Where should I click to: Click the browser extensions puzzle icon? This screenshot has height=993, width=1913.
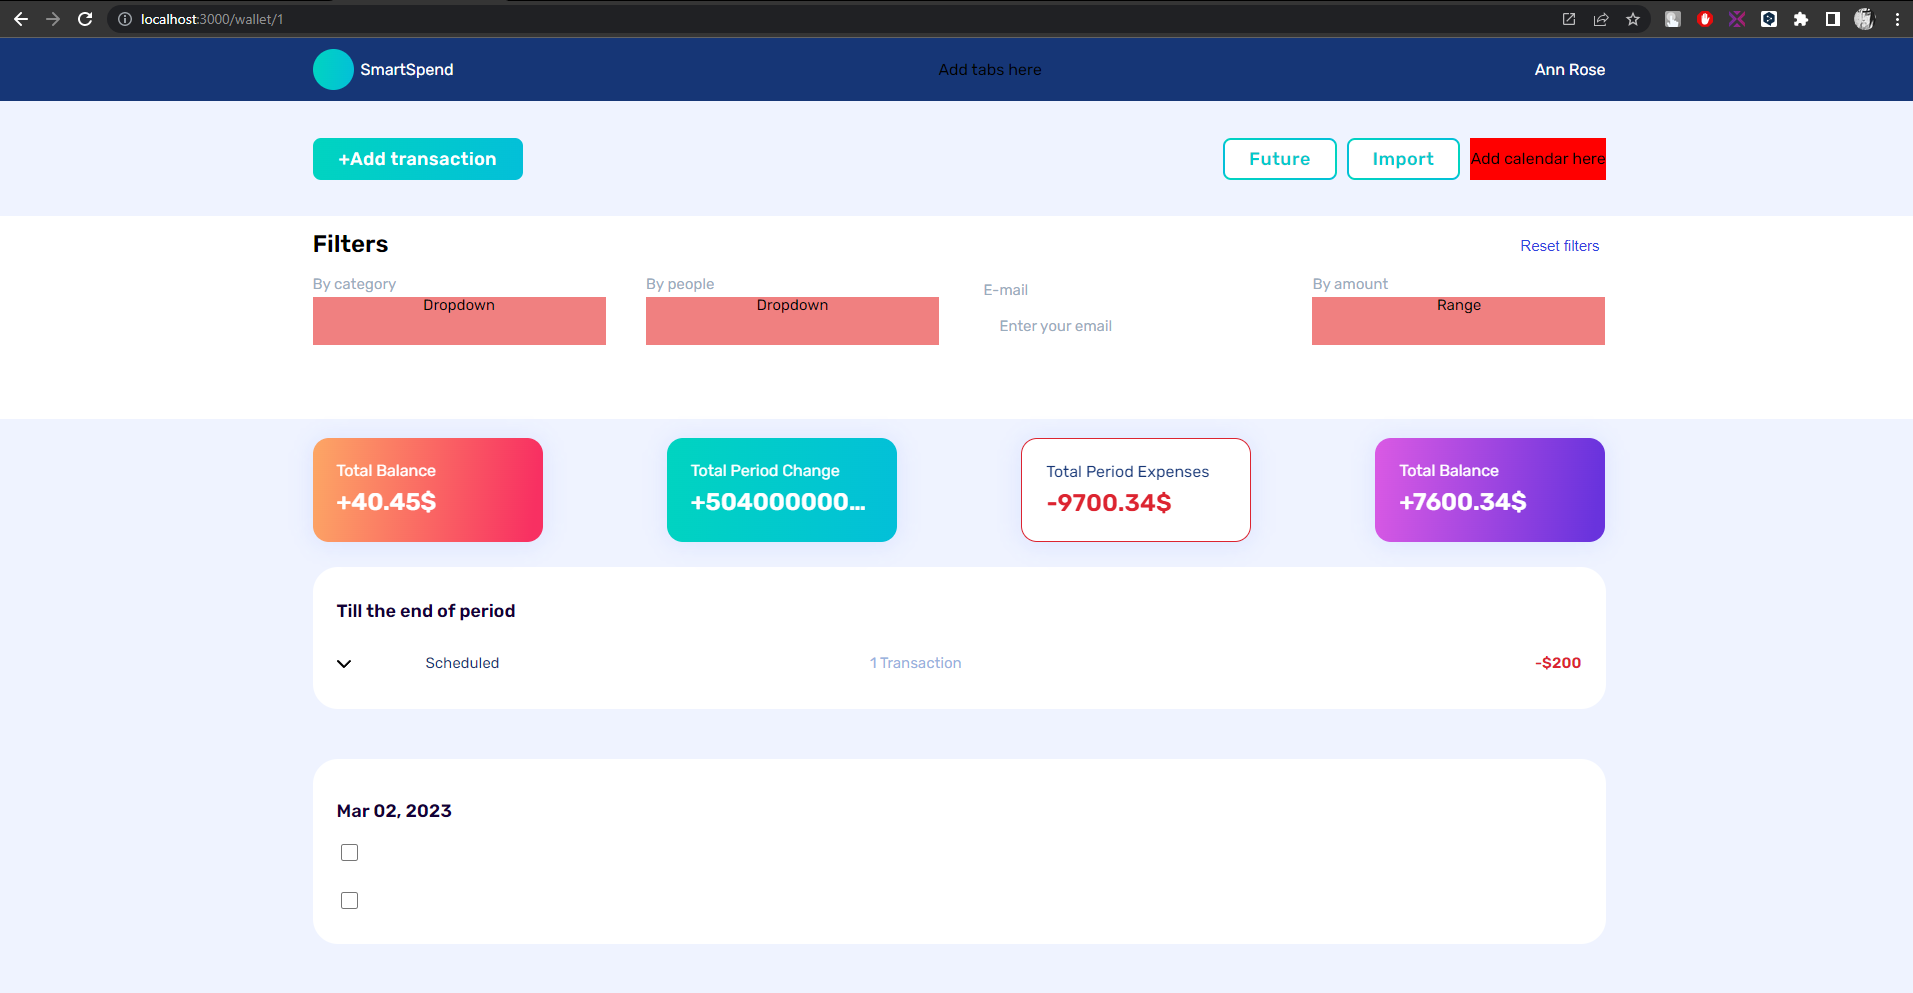coord(1801,19)
